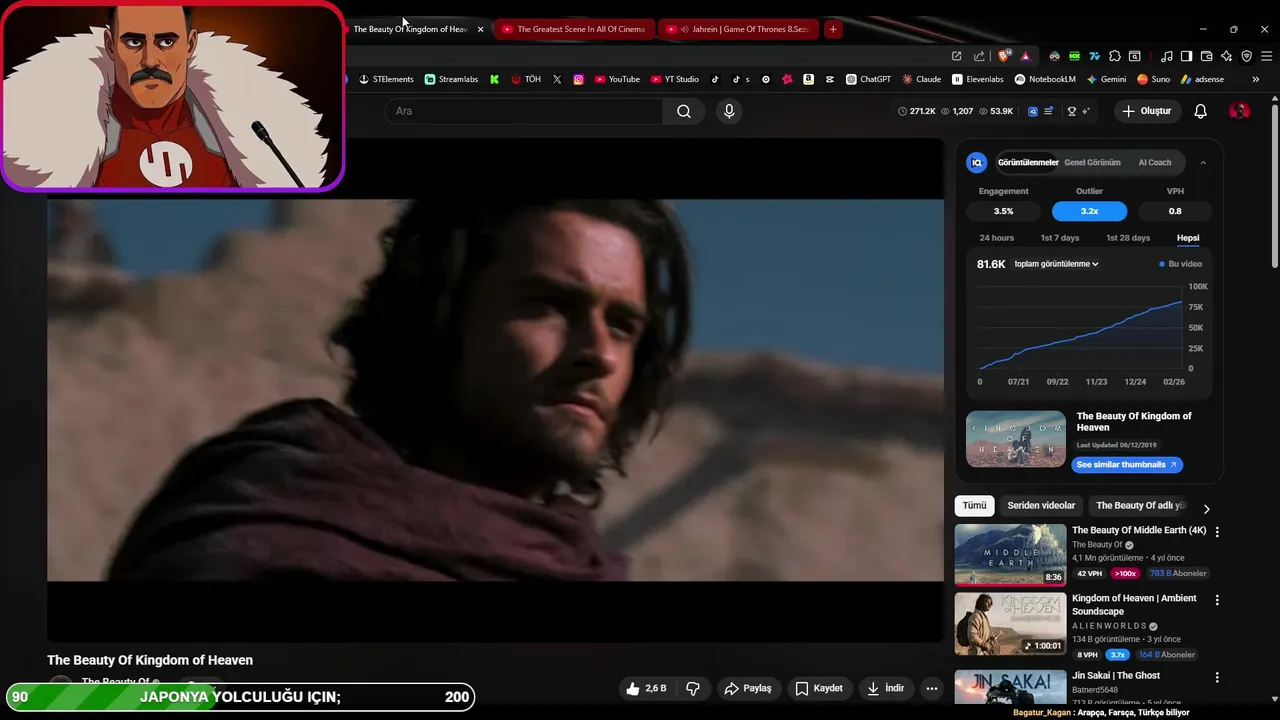
Task: Select the 1st 28 days range tab
Action: coord(1128,238)
